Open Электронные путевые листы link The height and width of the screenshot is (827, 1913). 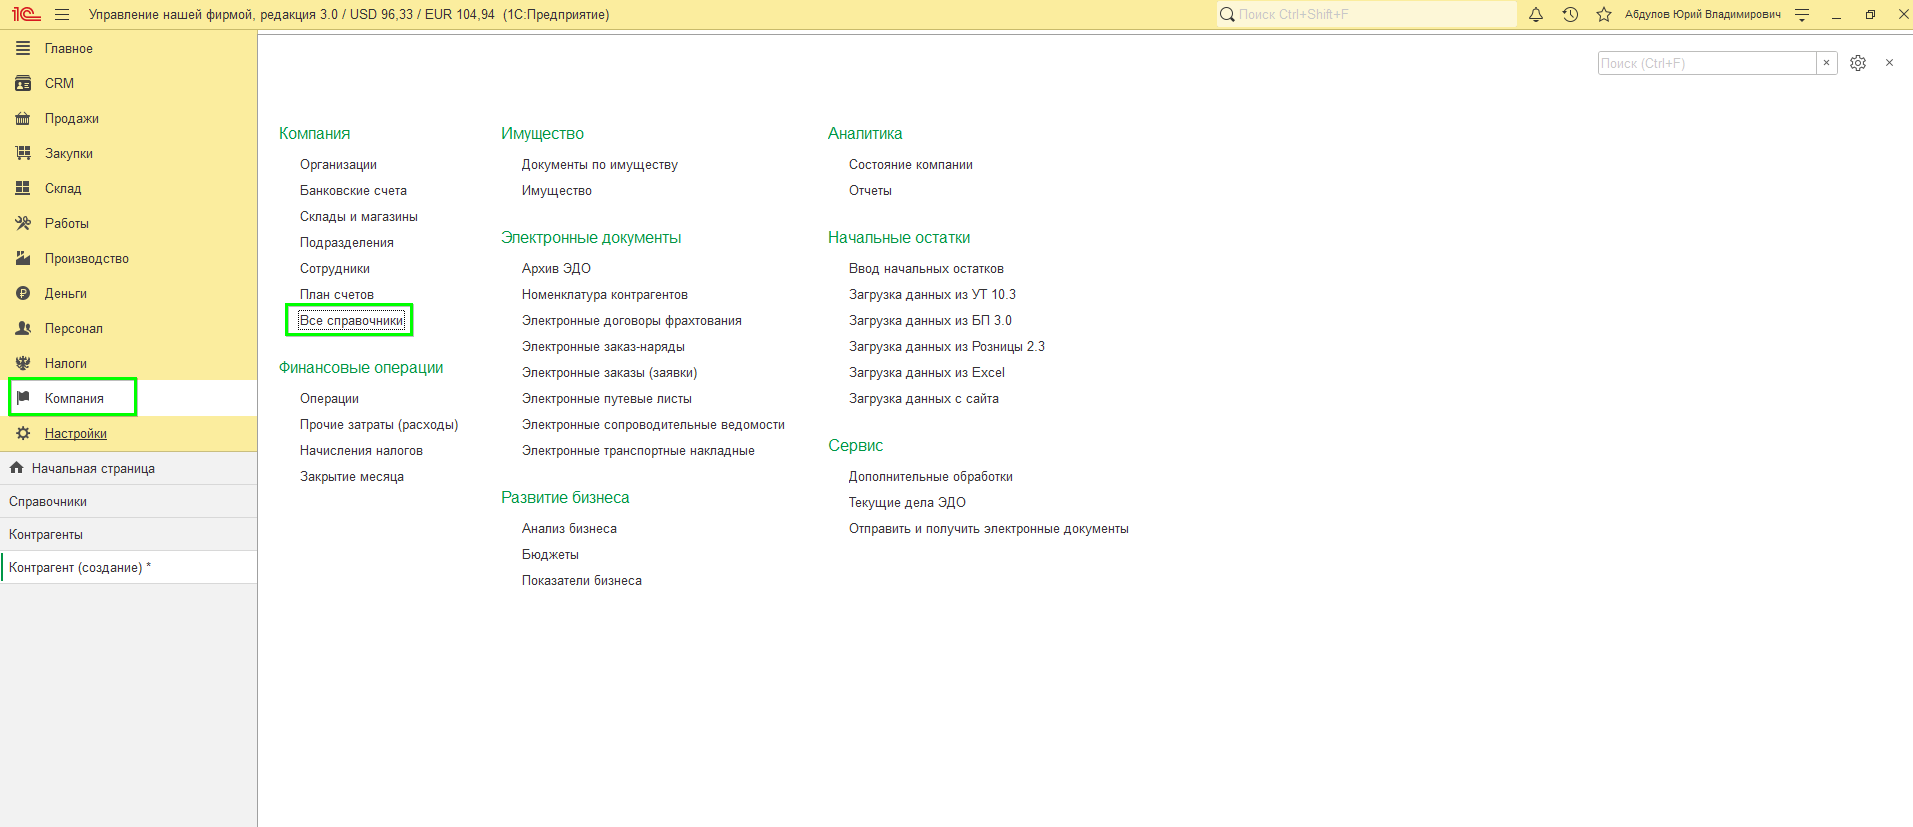607,398
